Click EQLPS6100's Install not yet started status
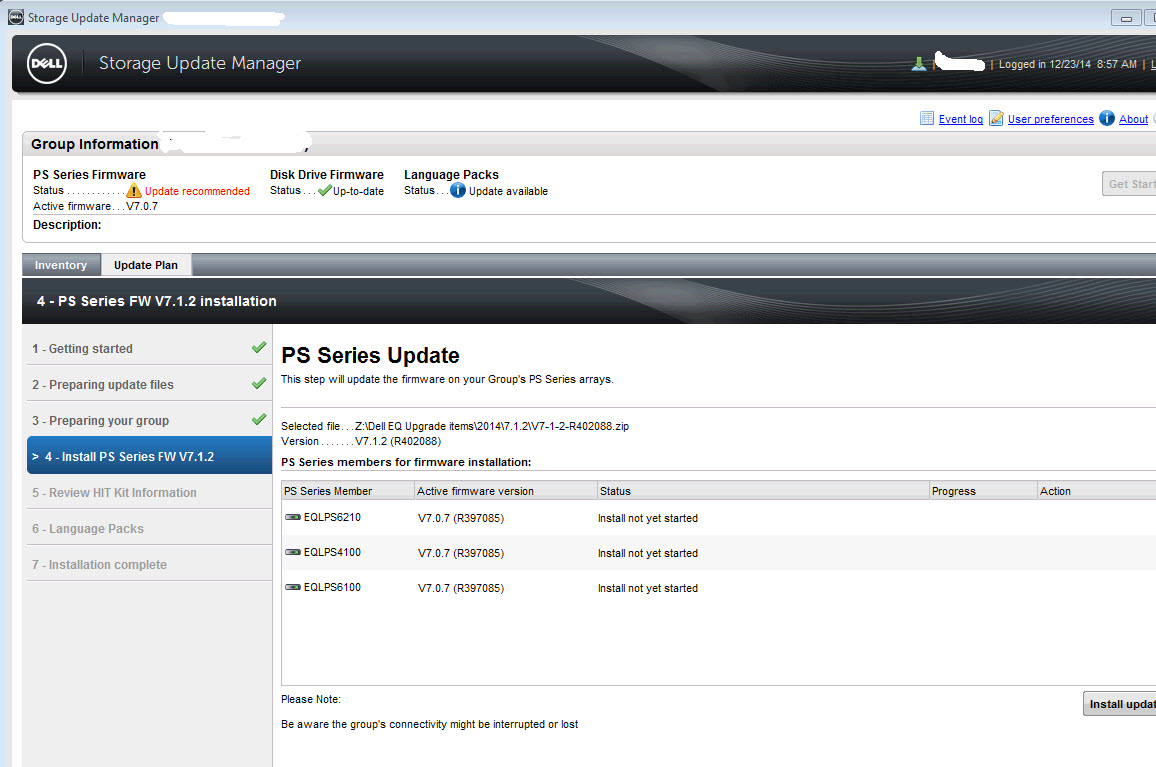 point(647,589)
